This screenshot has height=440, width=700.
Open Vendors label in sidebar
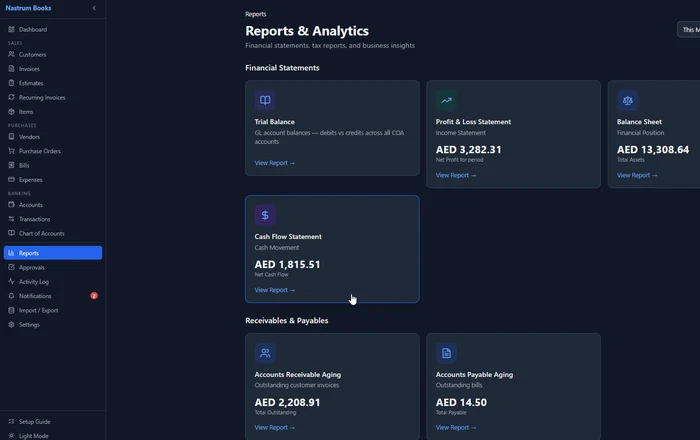click(29, 137)
